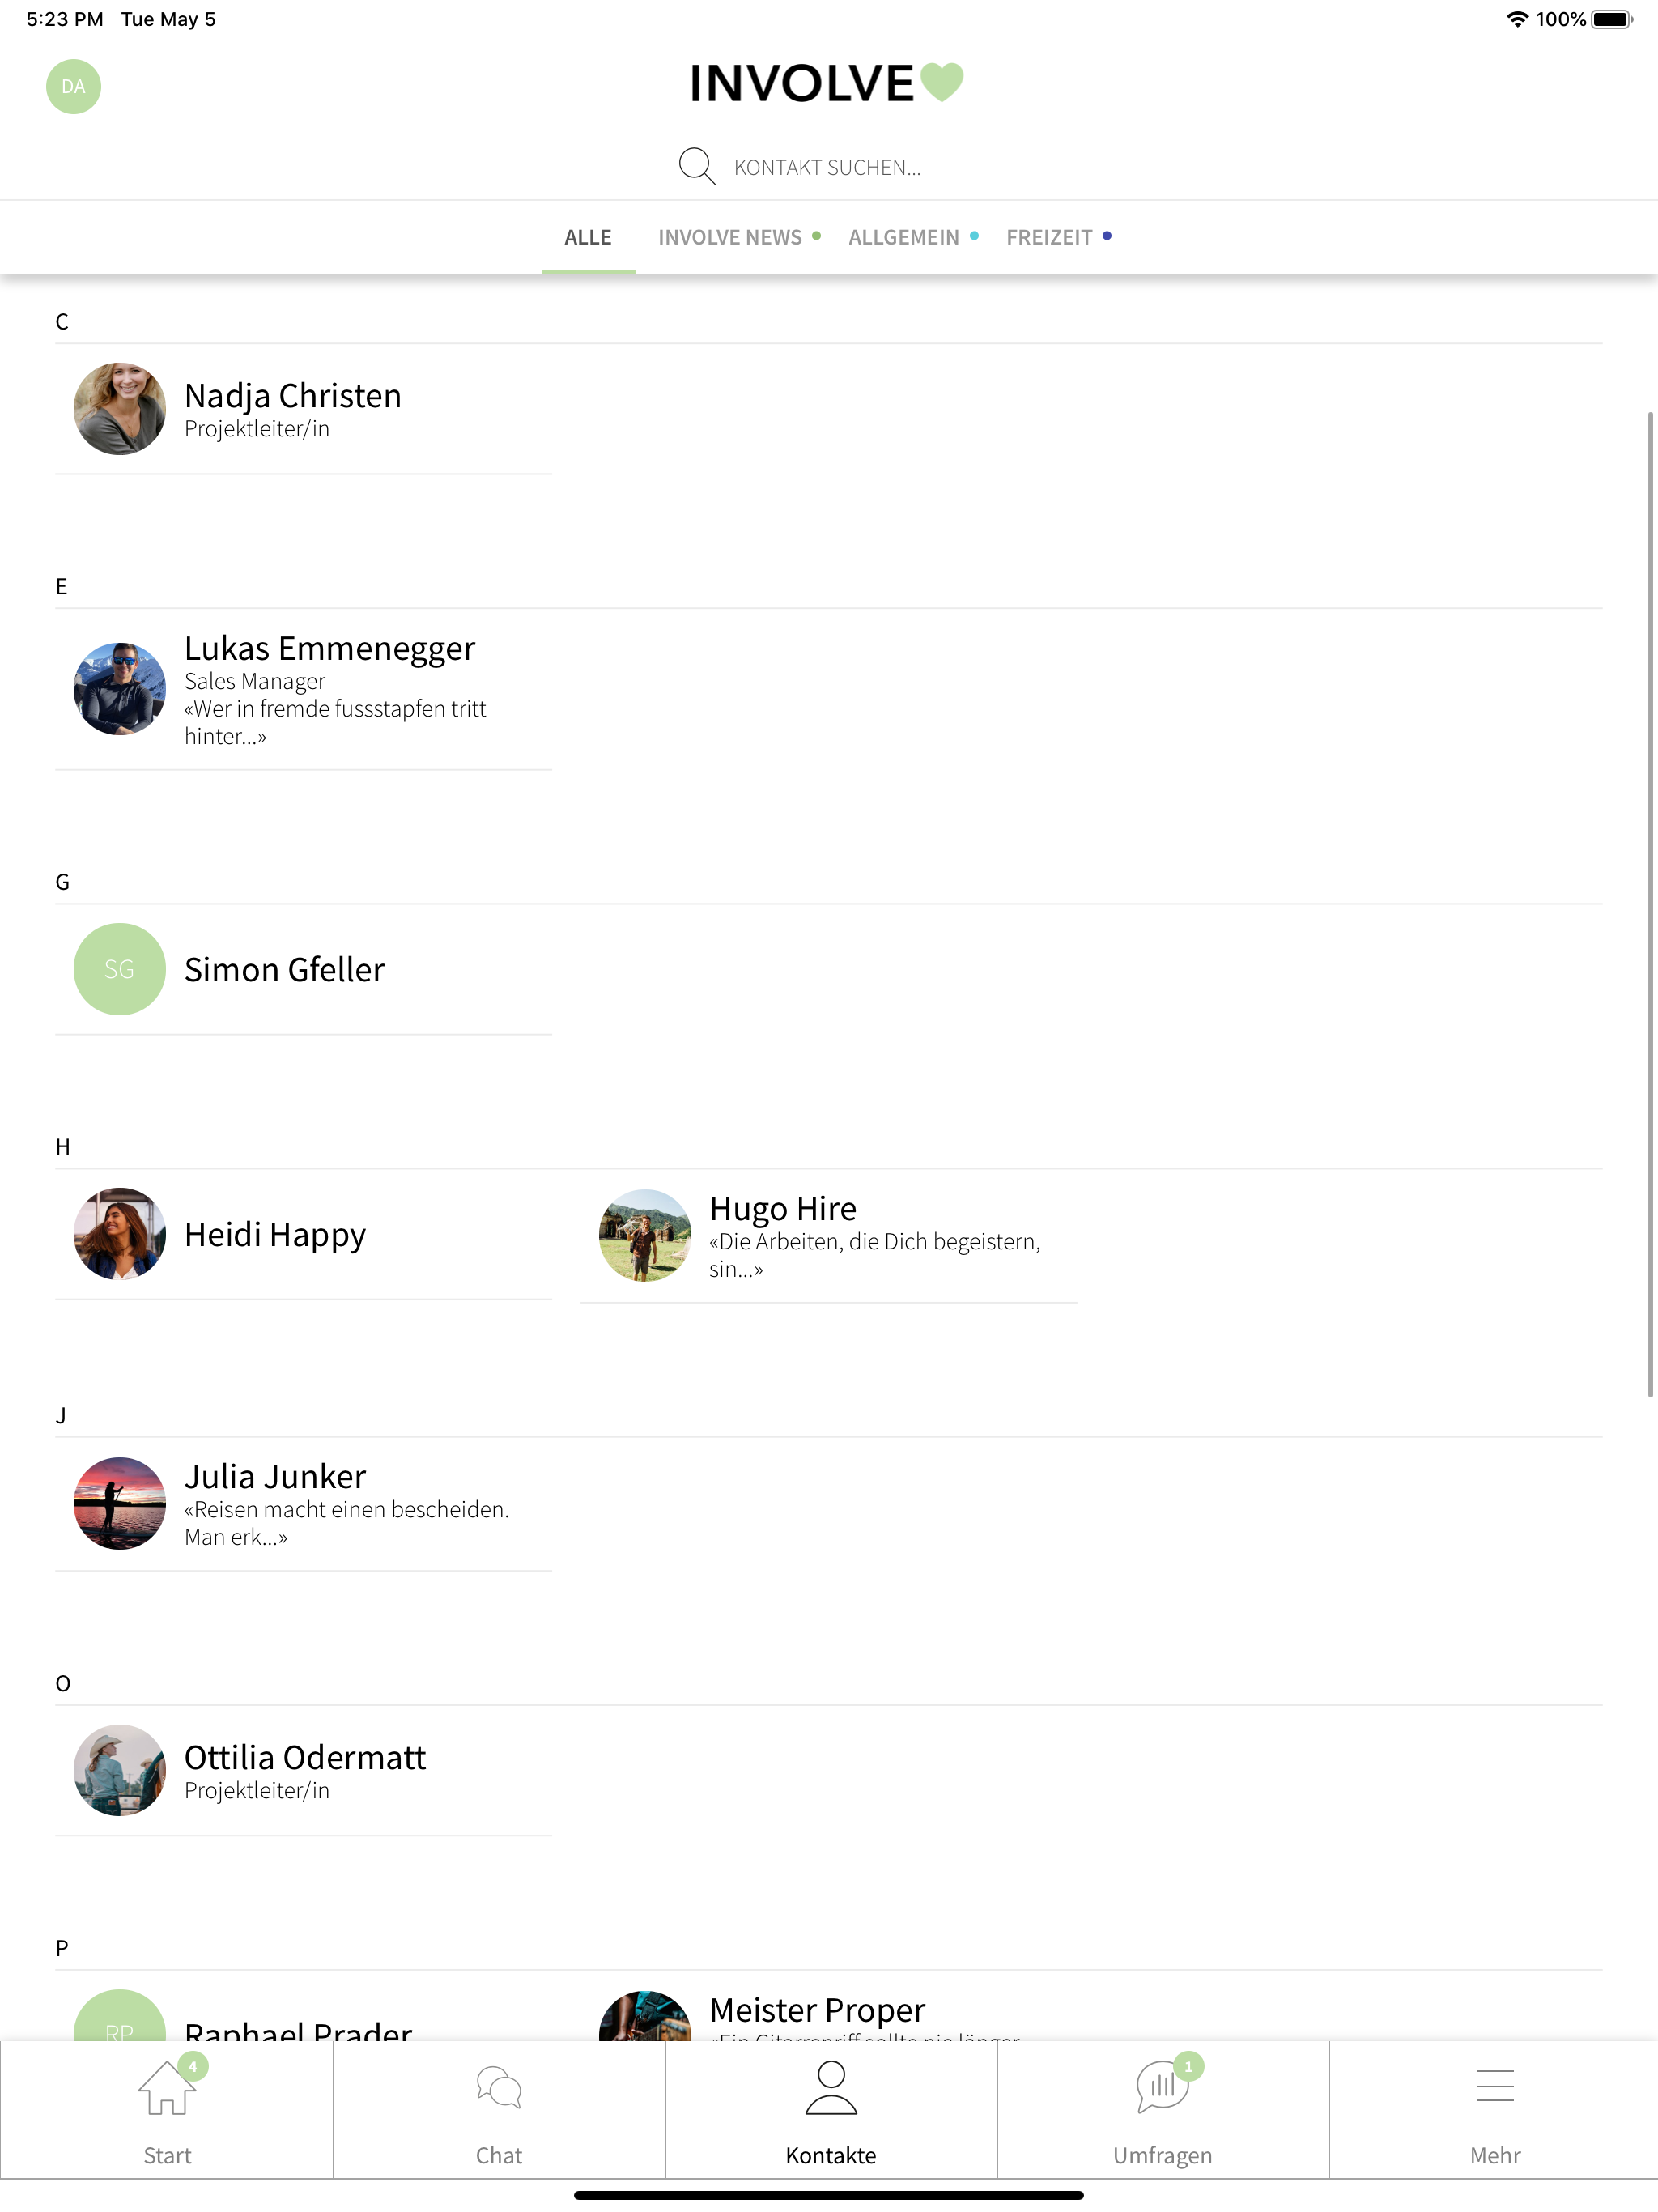Switch to the ALLE tab
The width and height of the screenshot is (1658, 2212).
tap(587, 238)
